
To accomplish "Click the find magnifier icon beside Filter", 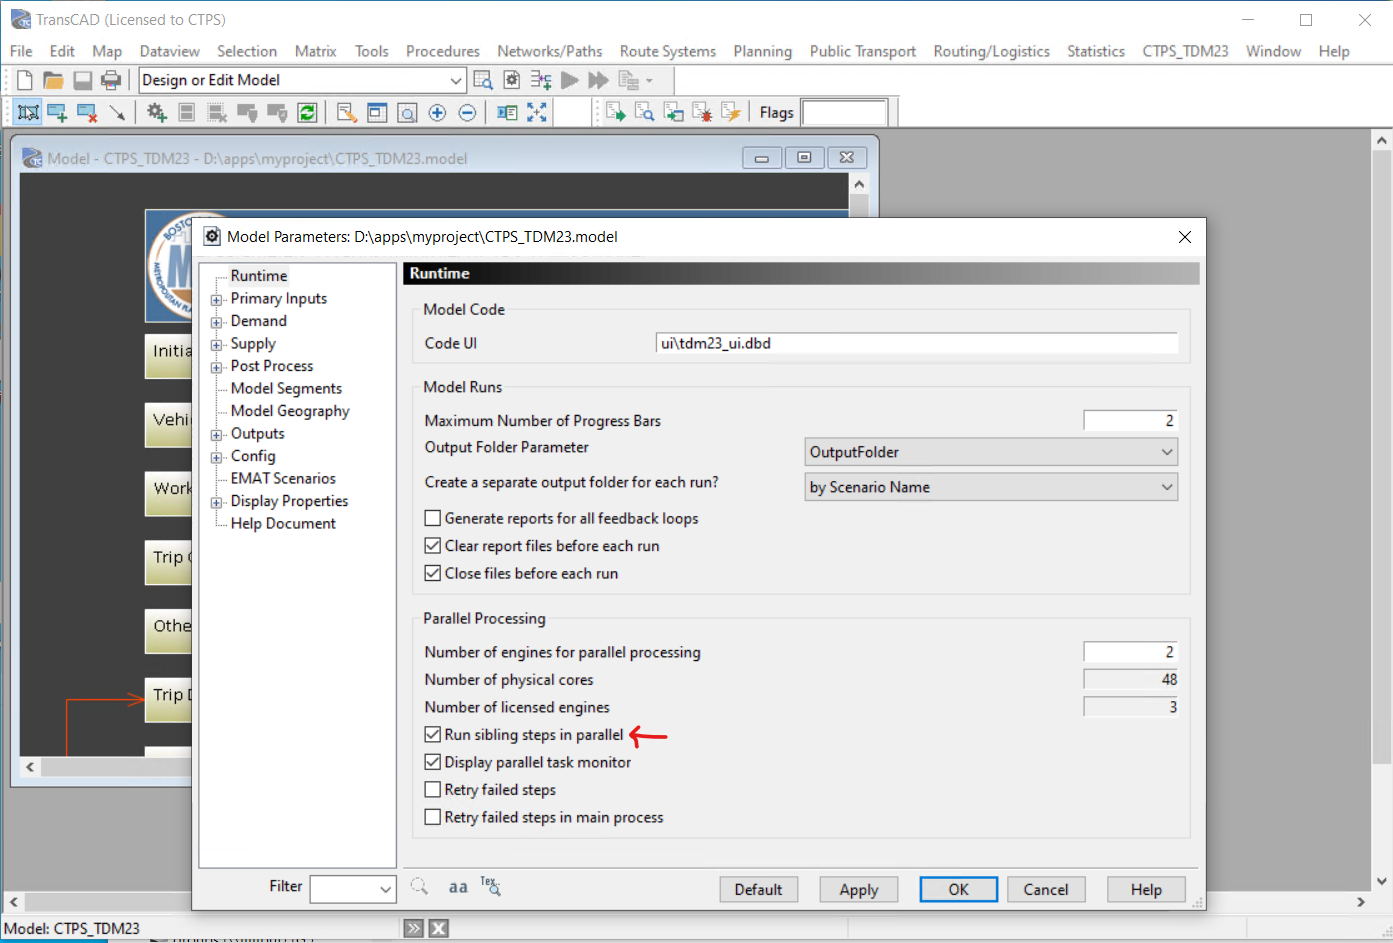I will click(420, 887).
